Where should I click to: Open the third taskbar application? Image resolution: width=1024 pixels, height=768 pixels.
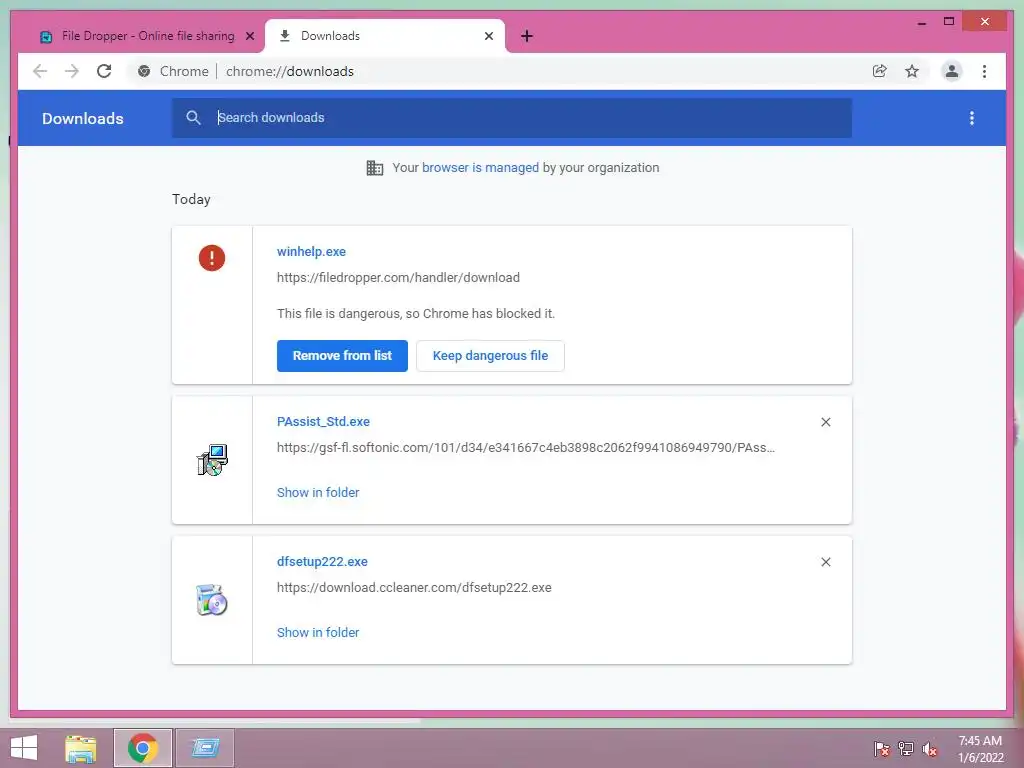click(205, 748)
